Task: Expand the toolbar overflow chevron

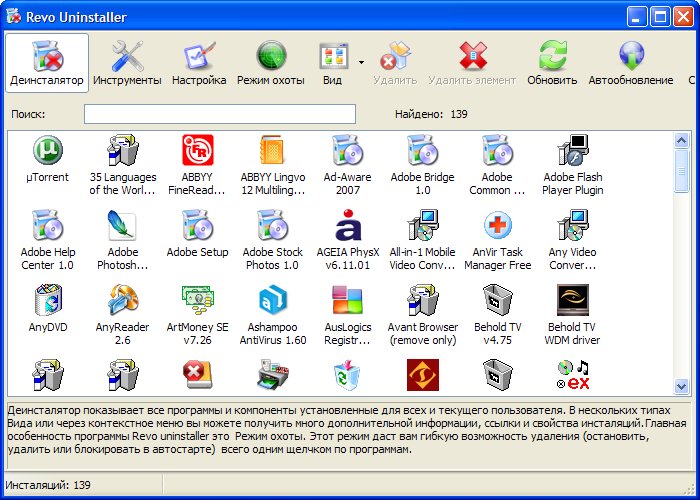Action: 692,80
